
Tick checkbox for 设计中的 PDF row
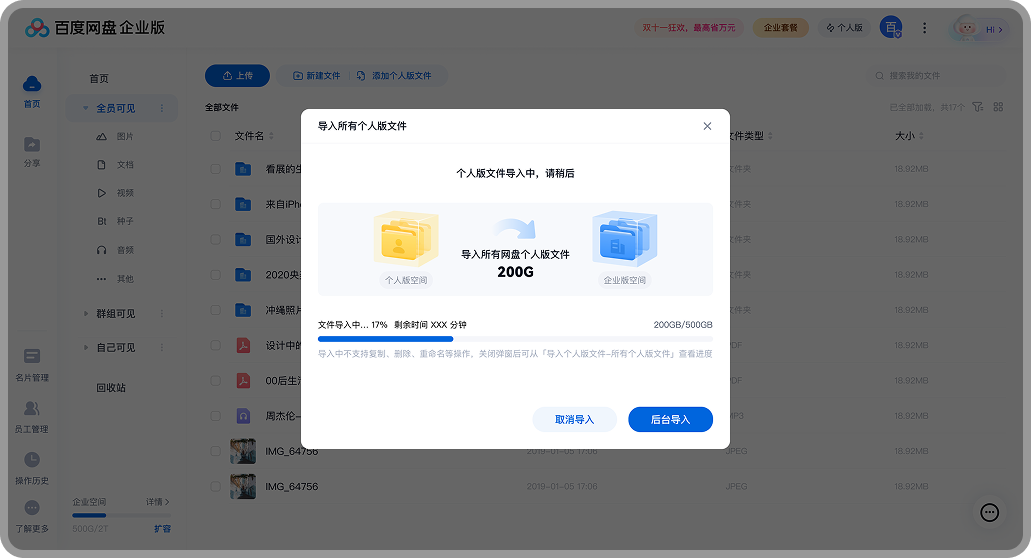tap(216, 345)
